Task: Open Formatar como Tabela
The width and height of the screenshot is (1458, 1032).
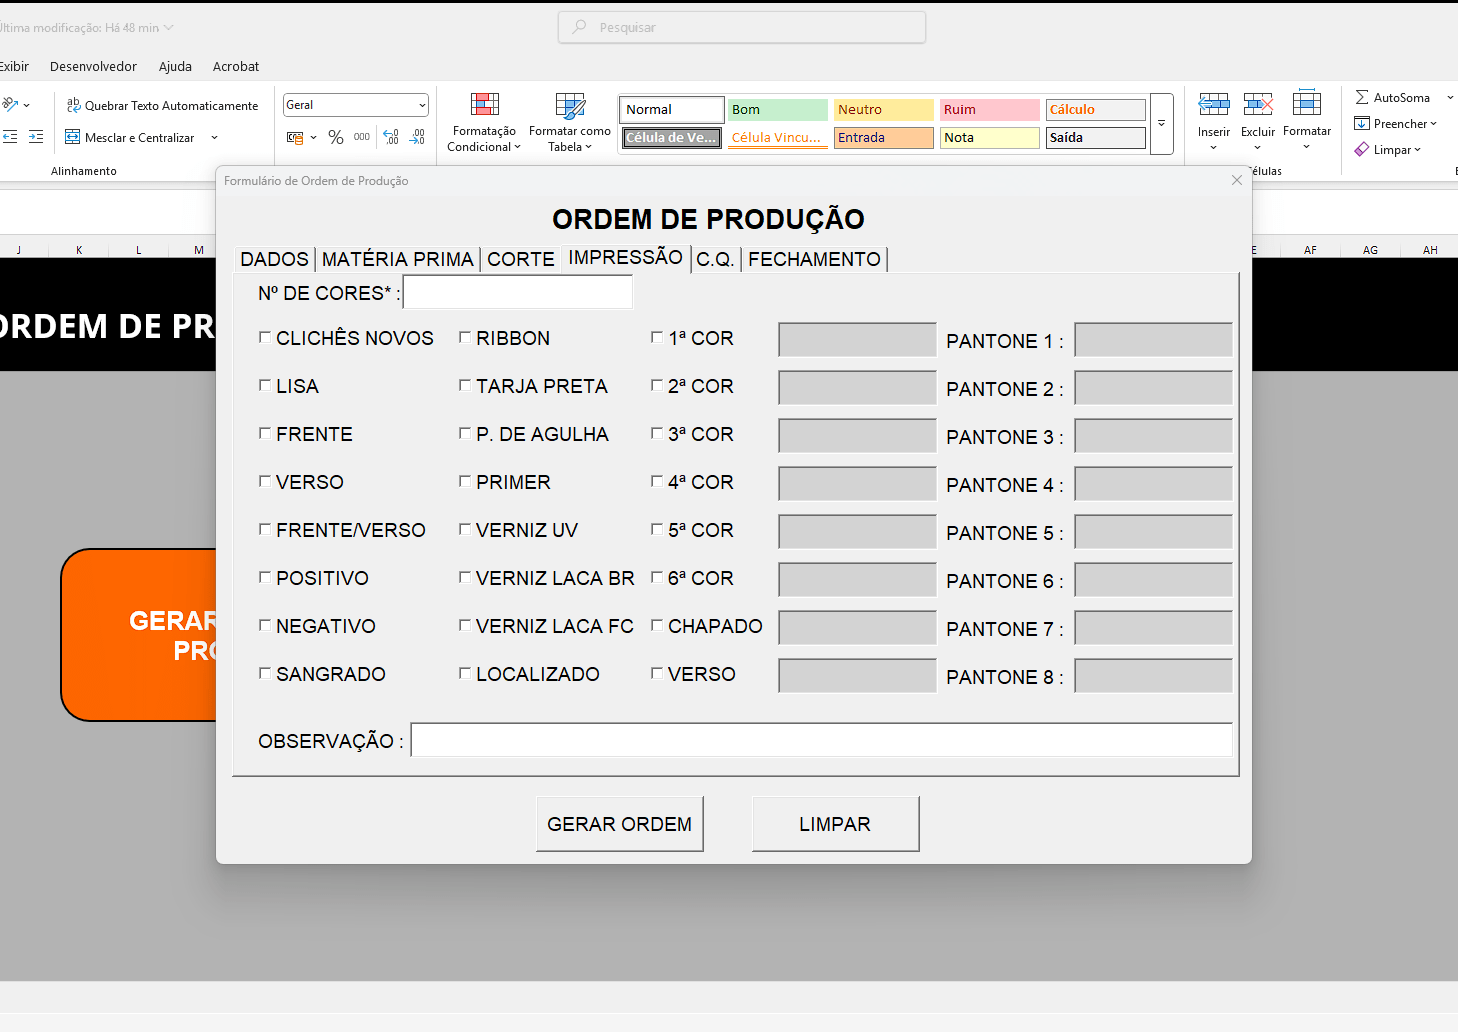Action: pyautogui.click(x=570, y=122)
